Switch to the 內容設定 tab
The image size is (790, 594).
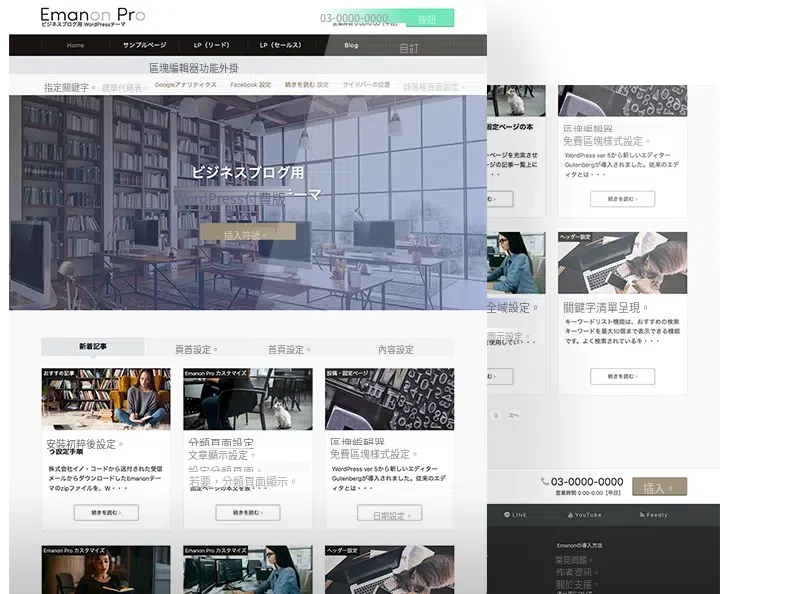(x=396, y=350)
